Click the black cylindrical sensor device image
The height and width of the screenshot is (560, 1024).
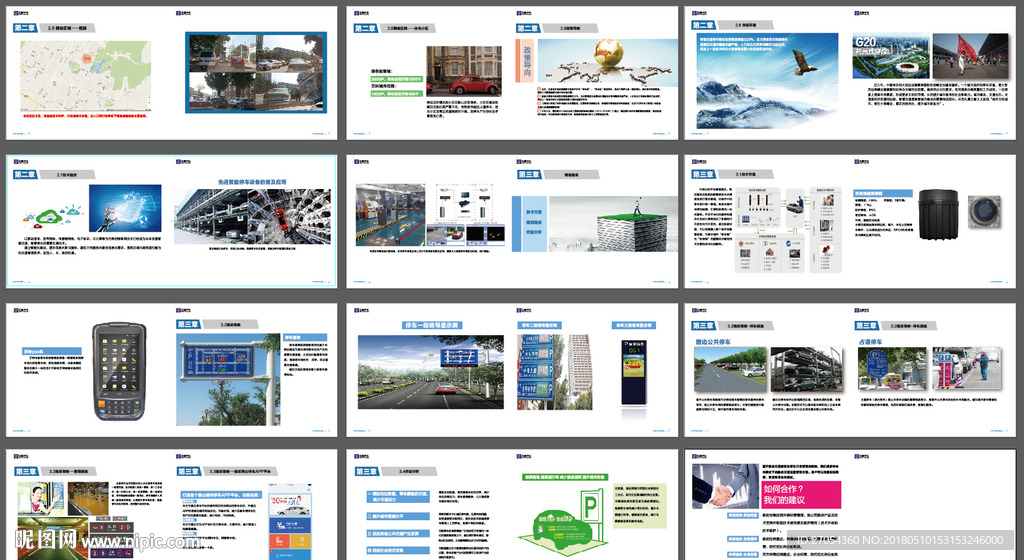[x=938, y=214]
